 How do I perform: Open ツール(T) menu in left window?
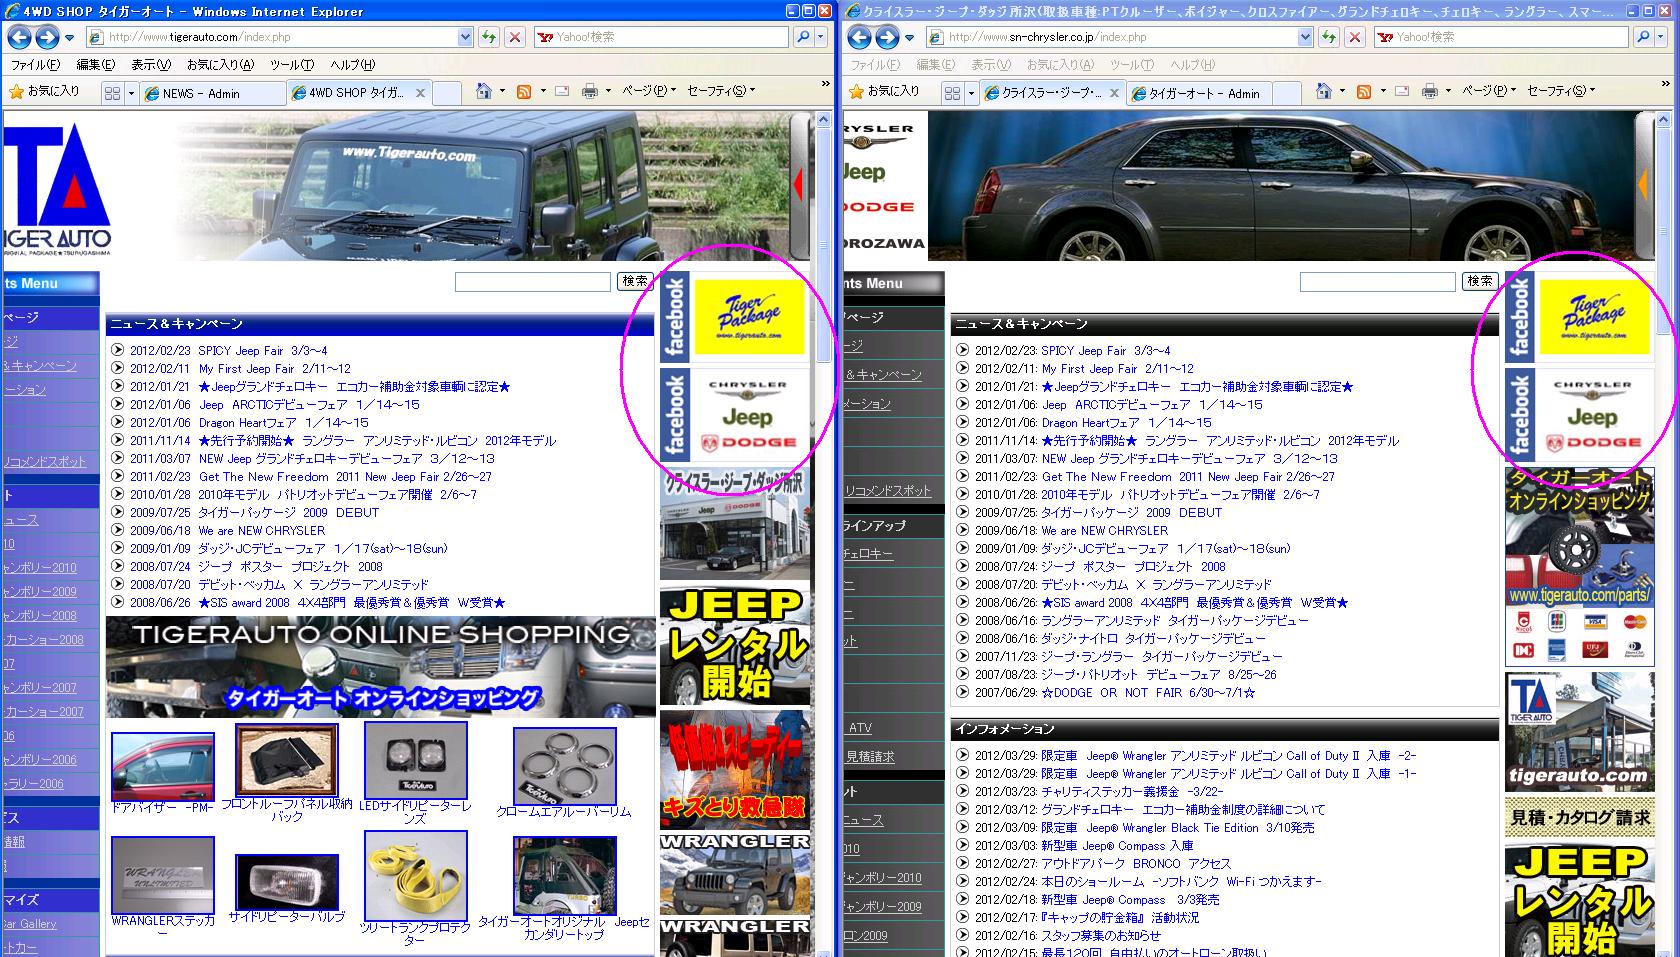292,65
